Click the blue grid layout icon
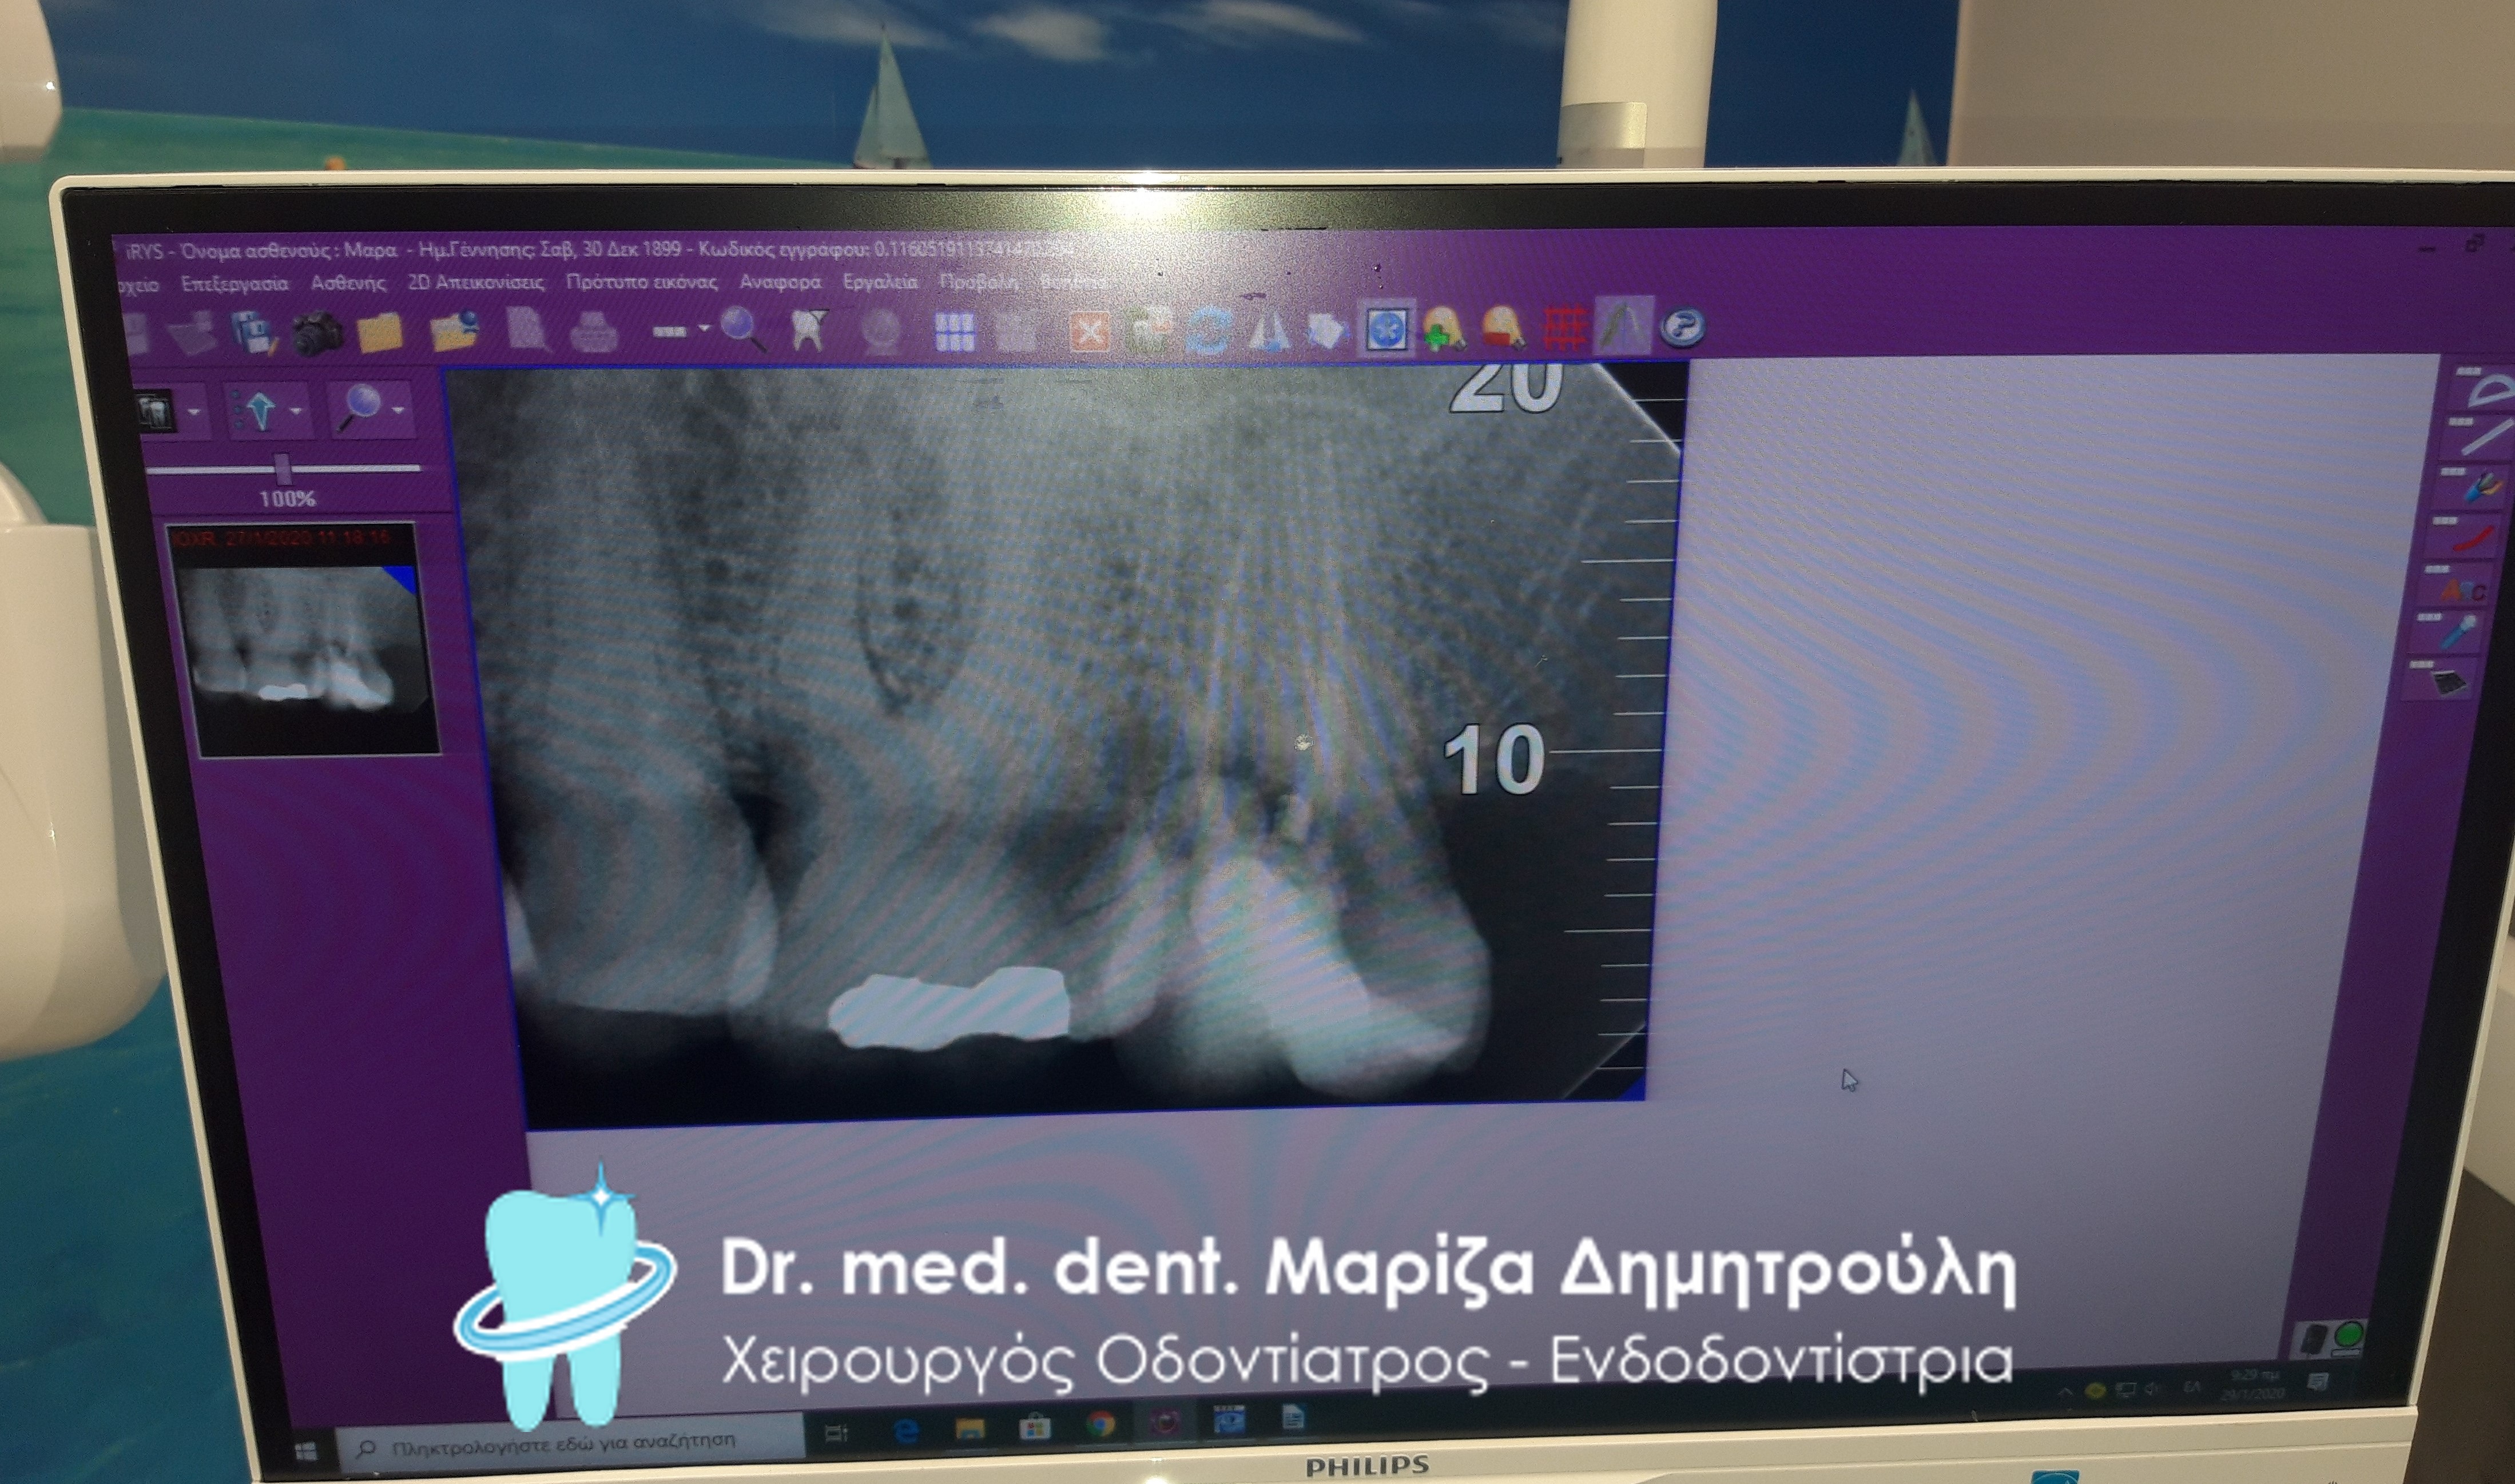 954,331
